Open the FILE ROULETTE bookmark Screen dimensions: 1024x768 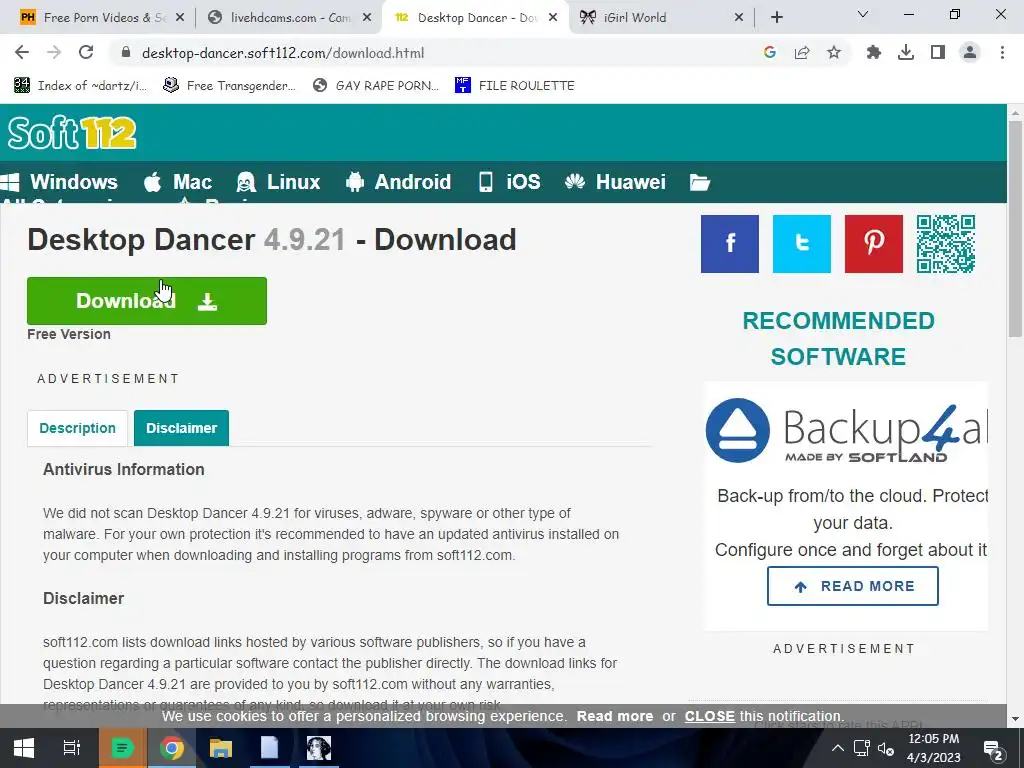pyautogui.click(x=515, y=86)
